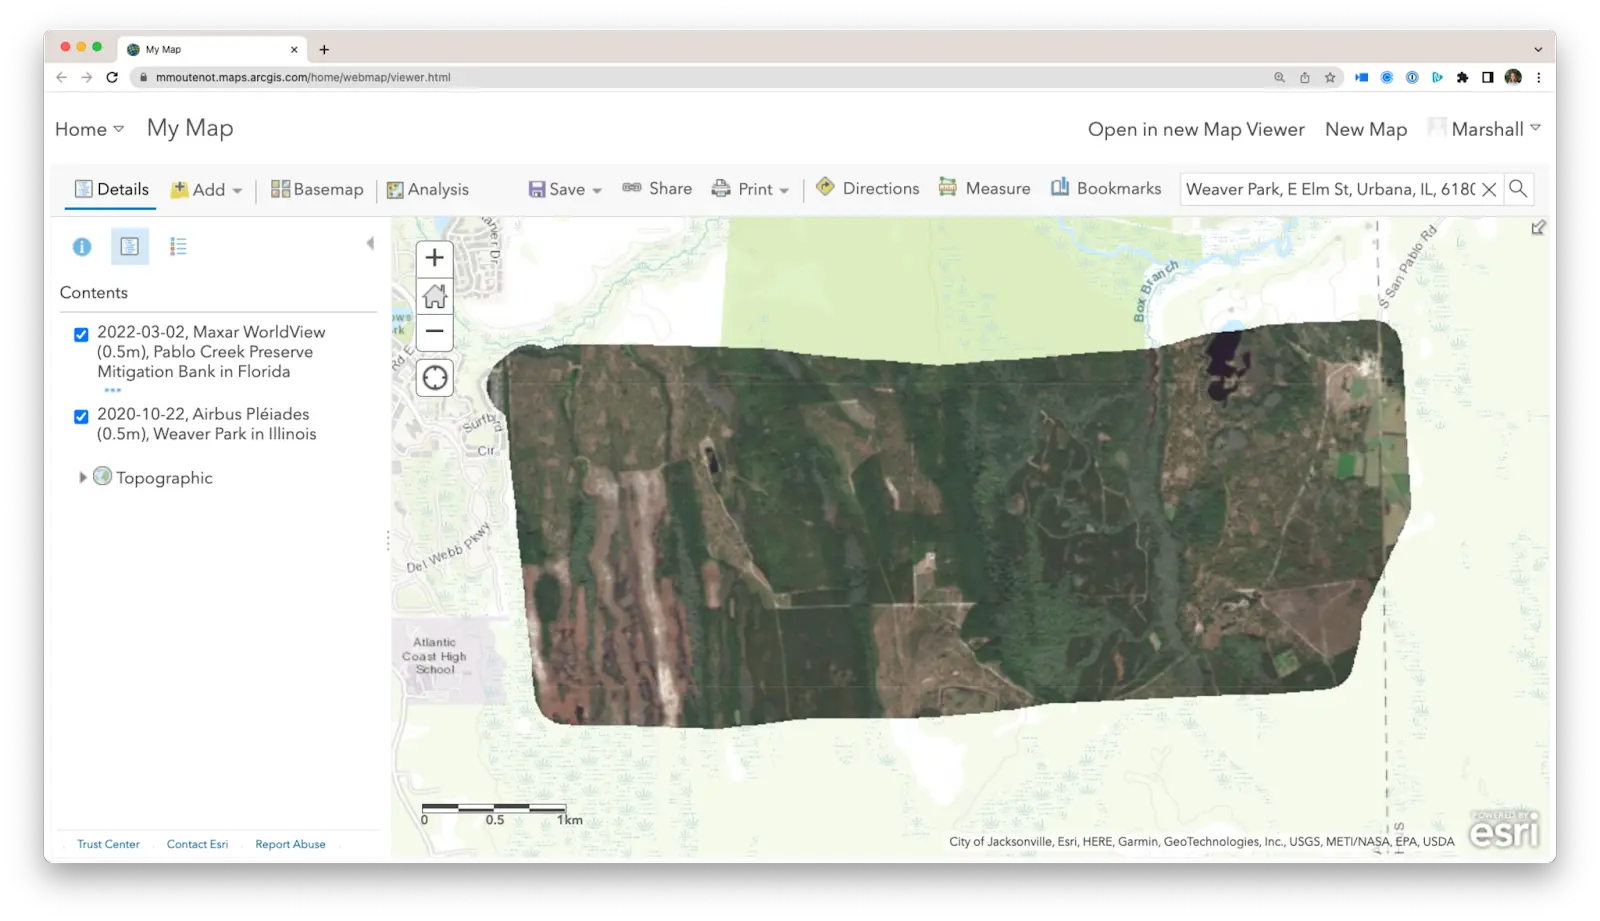This screenshot has width=1600, height=921.
Task: Open the Print options dropdown
Action: 750,189
